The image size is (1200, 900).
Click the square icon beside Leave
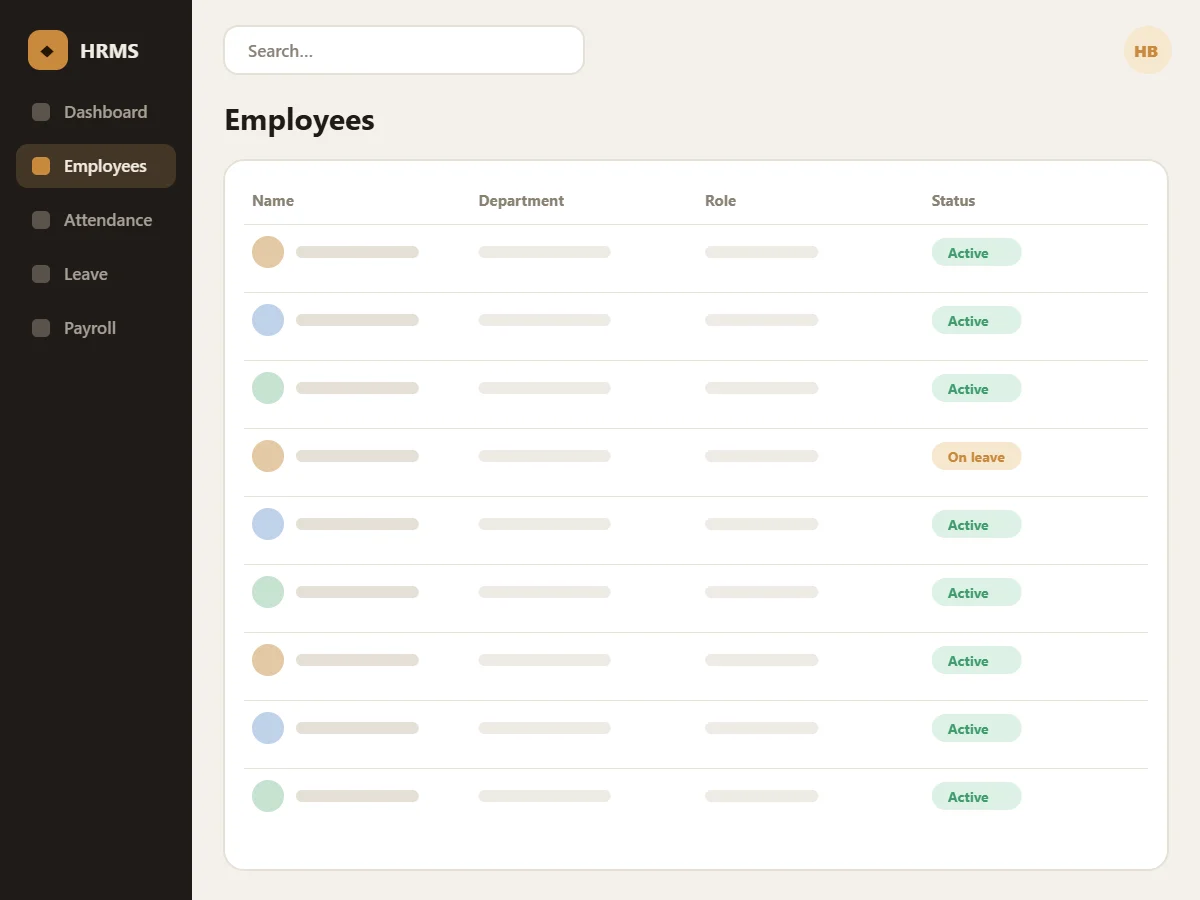coord(41,274)
